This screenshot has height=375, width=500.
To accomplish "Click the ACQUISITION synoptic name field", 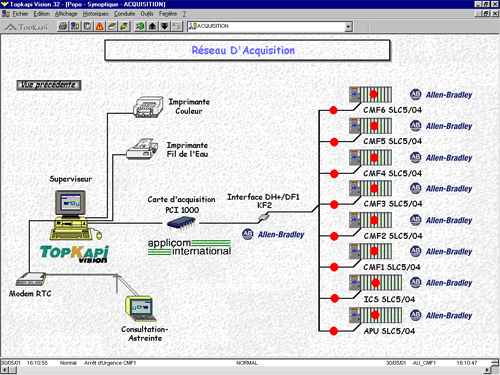I will (266, 26).
